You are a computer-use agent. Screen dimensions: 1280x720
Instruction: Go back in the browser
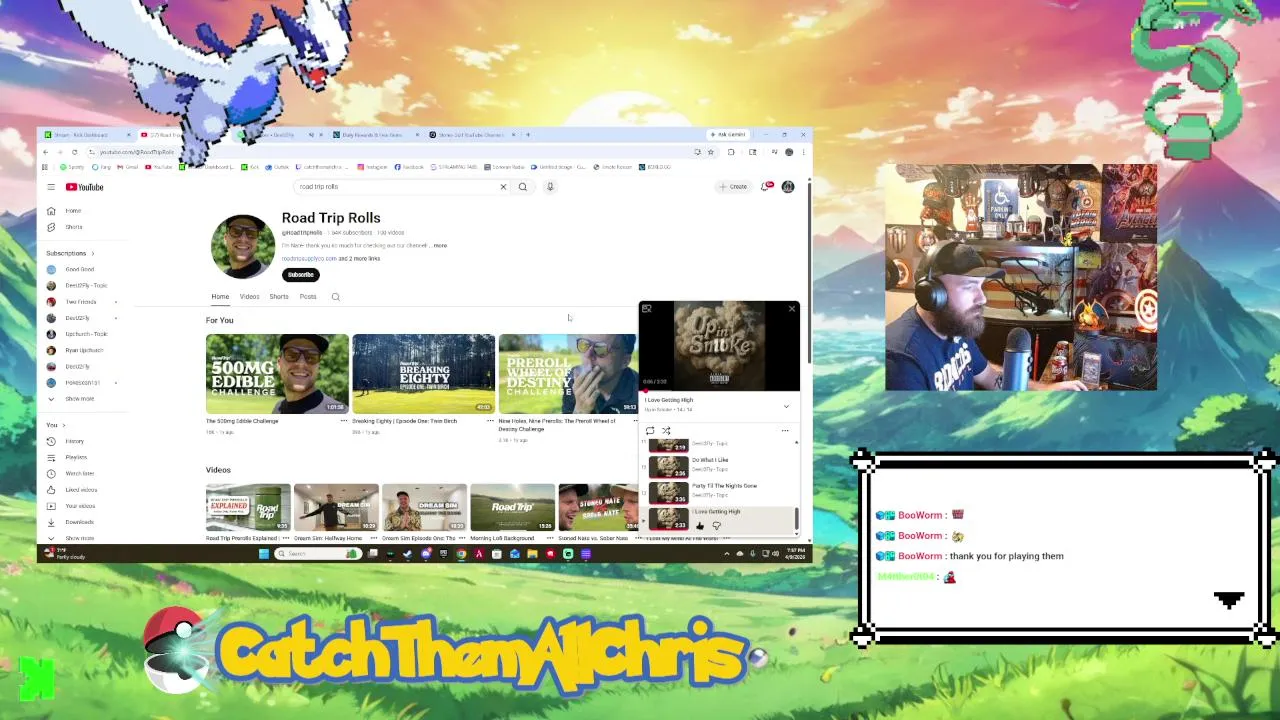pyautogui.click(x=45, y=152)
